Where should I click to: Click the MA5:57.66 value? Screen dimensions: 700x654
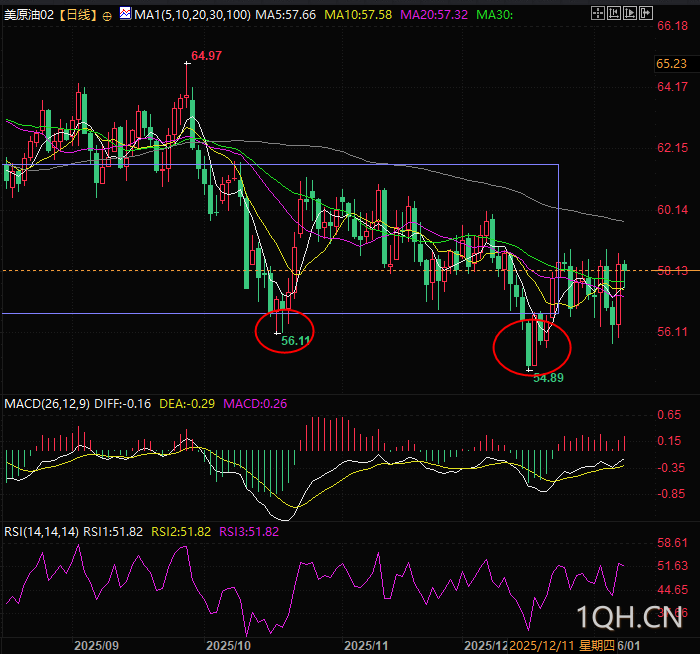click(285, 15)
